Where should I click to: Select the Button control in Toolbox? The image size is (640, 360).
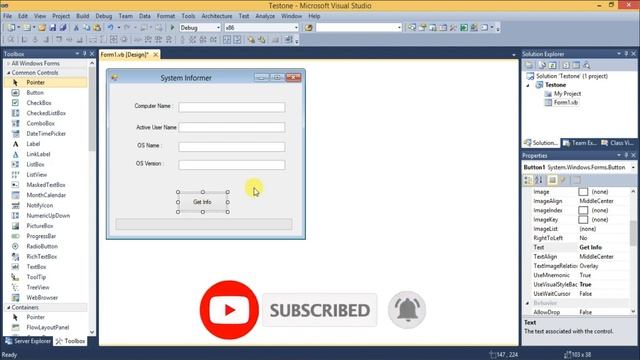[35, 93]
